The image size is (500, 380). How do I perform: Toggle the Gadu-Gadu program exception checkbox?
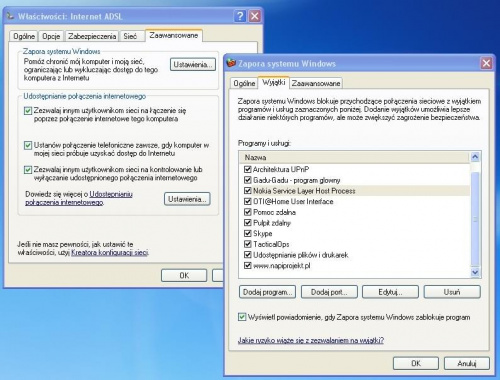click(x=247, y=180)
